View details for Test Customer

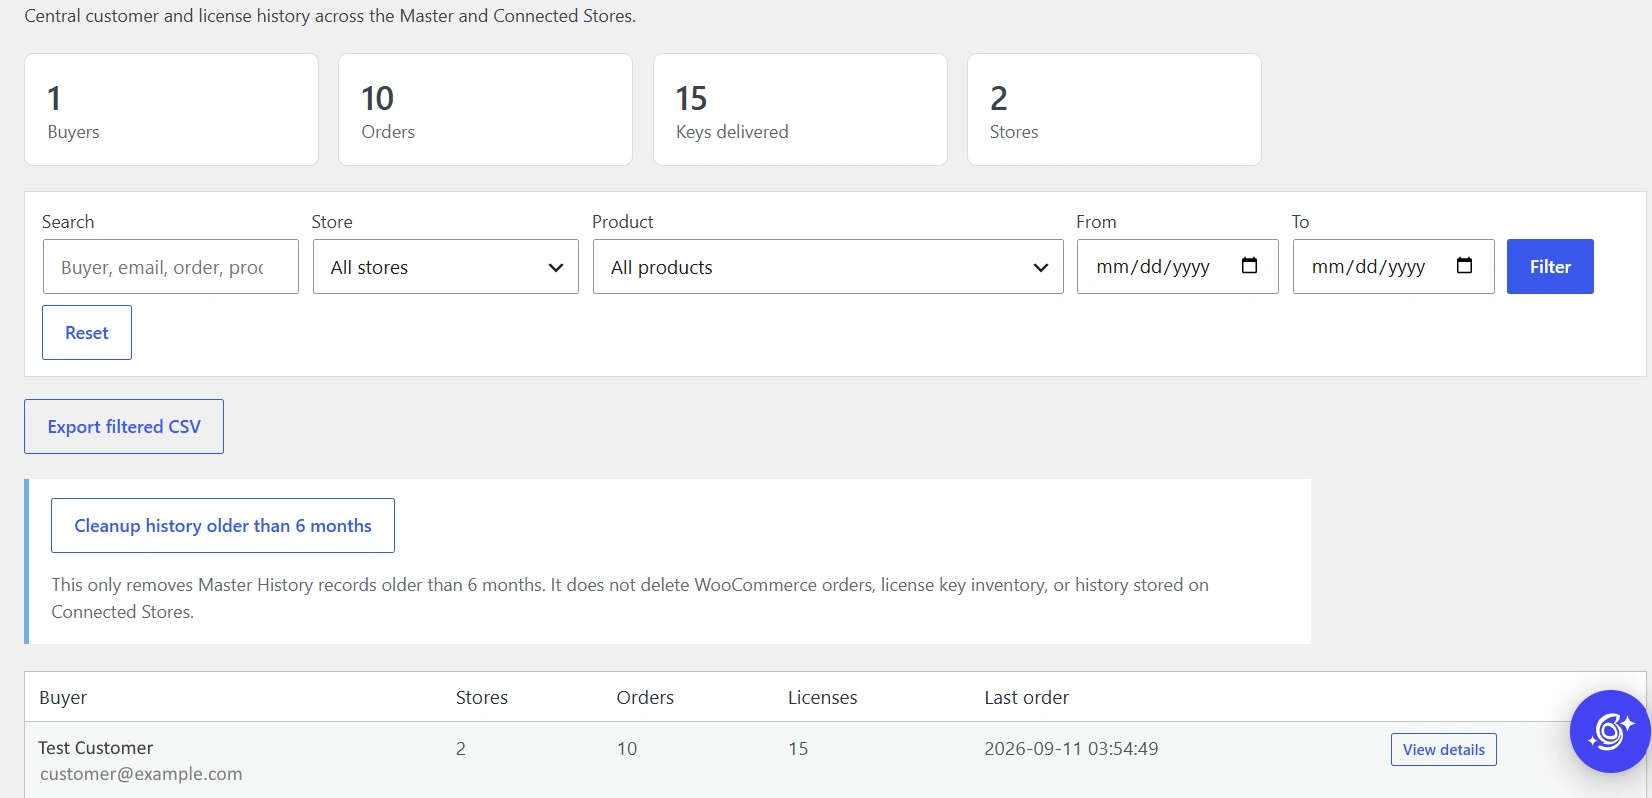tap(1443, 749)
